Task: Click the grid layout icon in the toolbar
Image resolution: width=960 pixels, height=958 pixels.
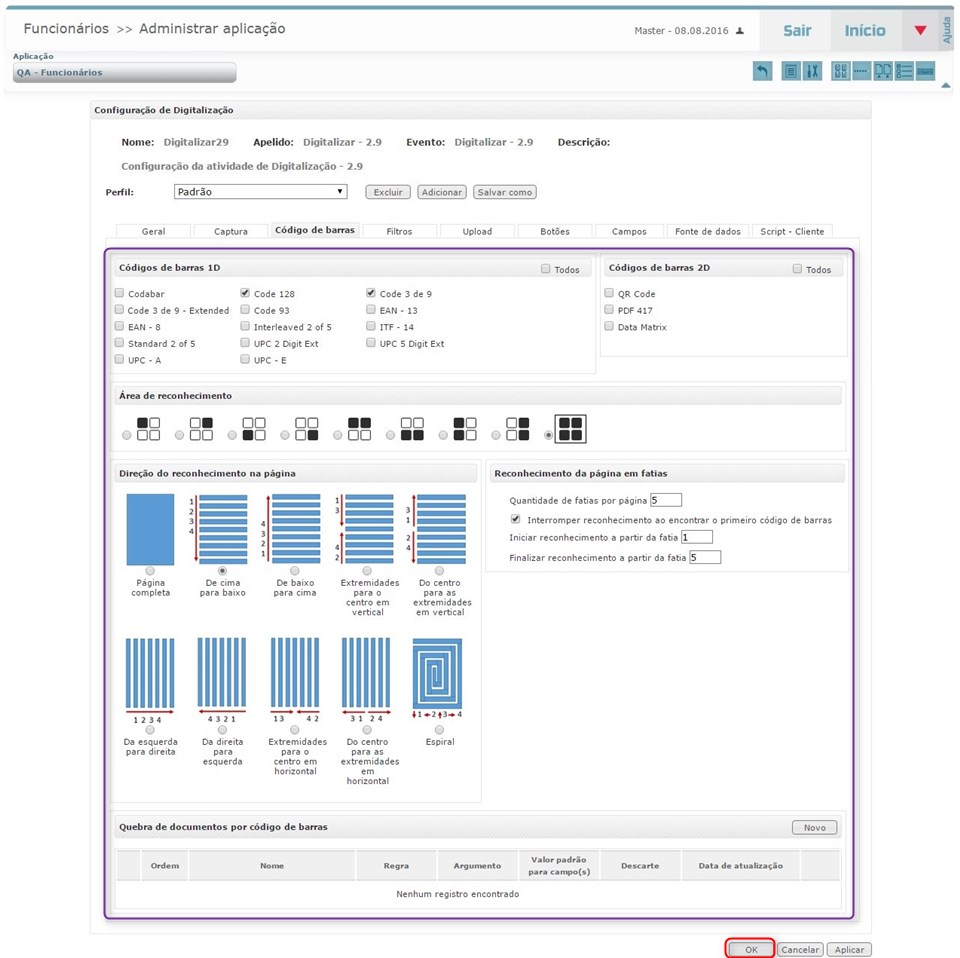Action: coord(839,71)
